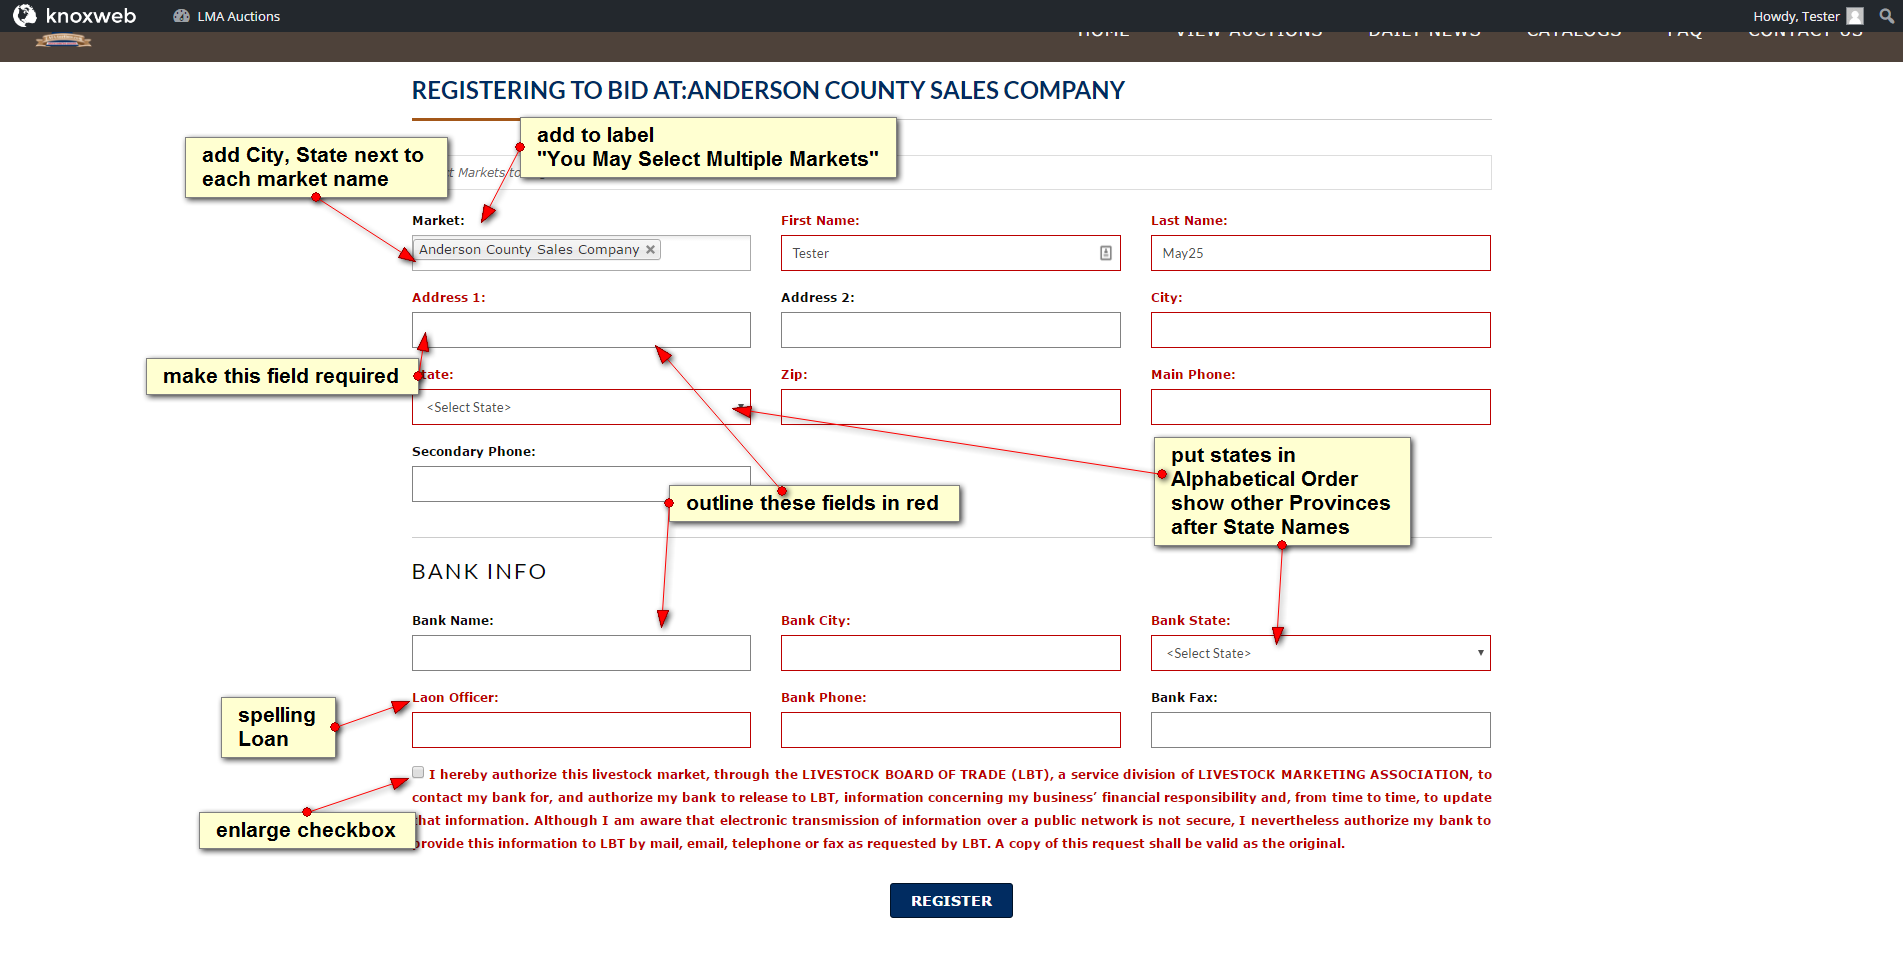Focus the Main Phone input field
The image size is (1903, 955).
point(1320,407)
